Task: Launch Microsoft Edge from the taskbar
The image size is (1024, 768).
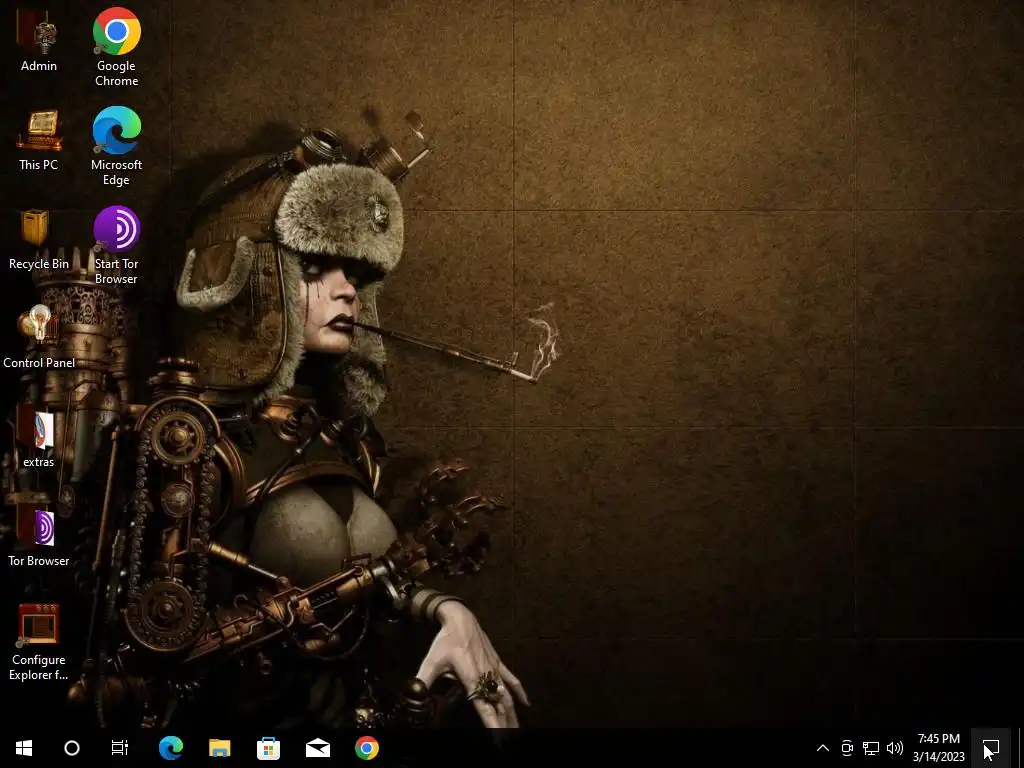Action: coord(170,748)
